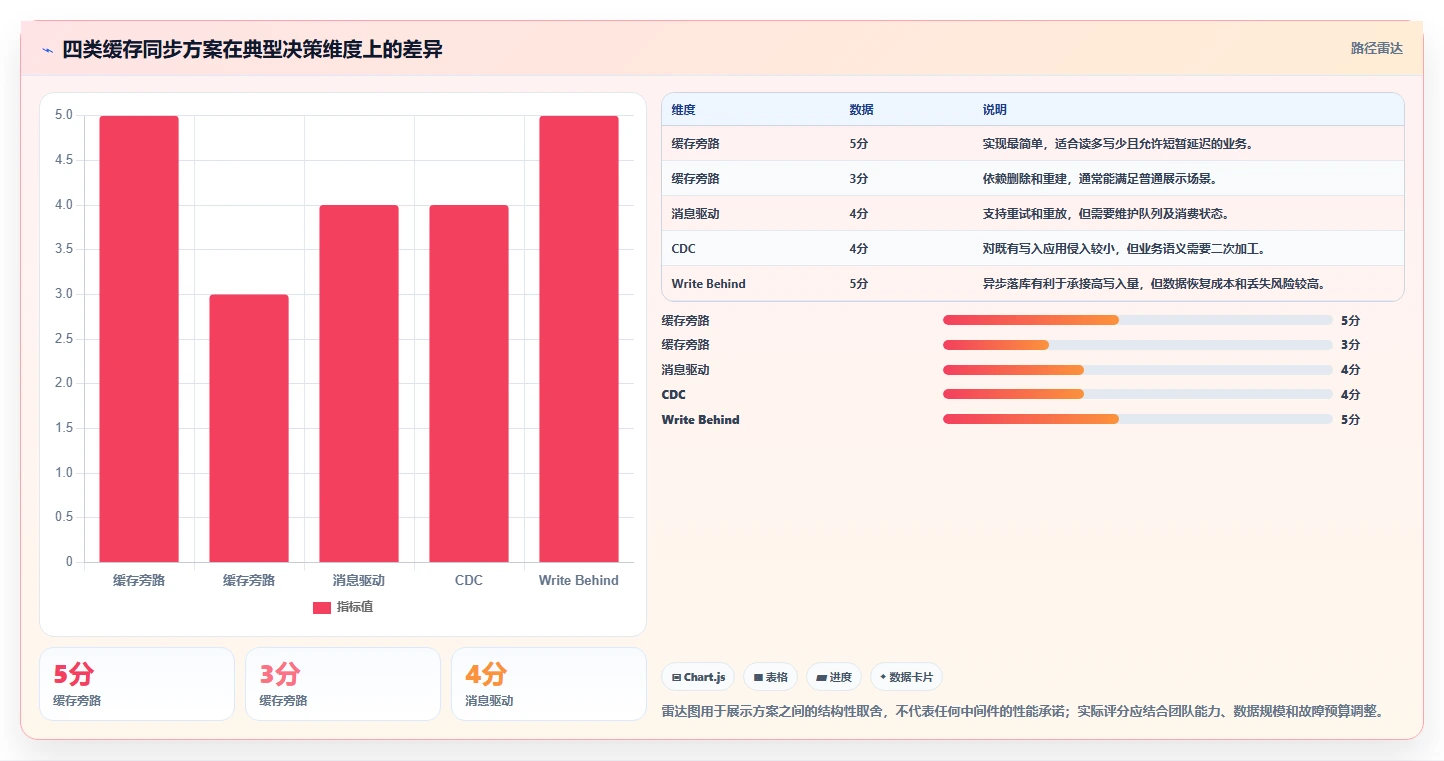
Task: Click the Write Behind progress bar
Action: (x=1138, y=419)
